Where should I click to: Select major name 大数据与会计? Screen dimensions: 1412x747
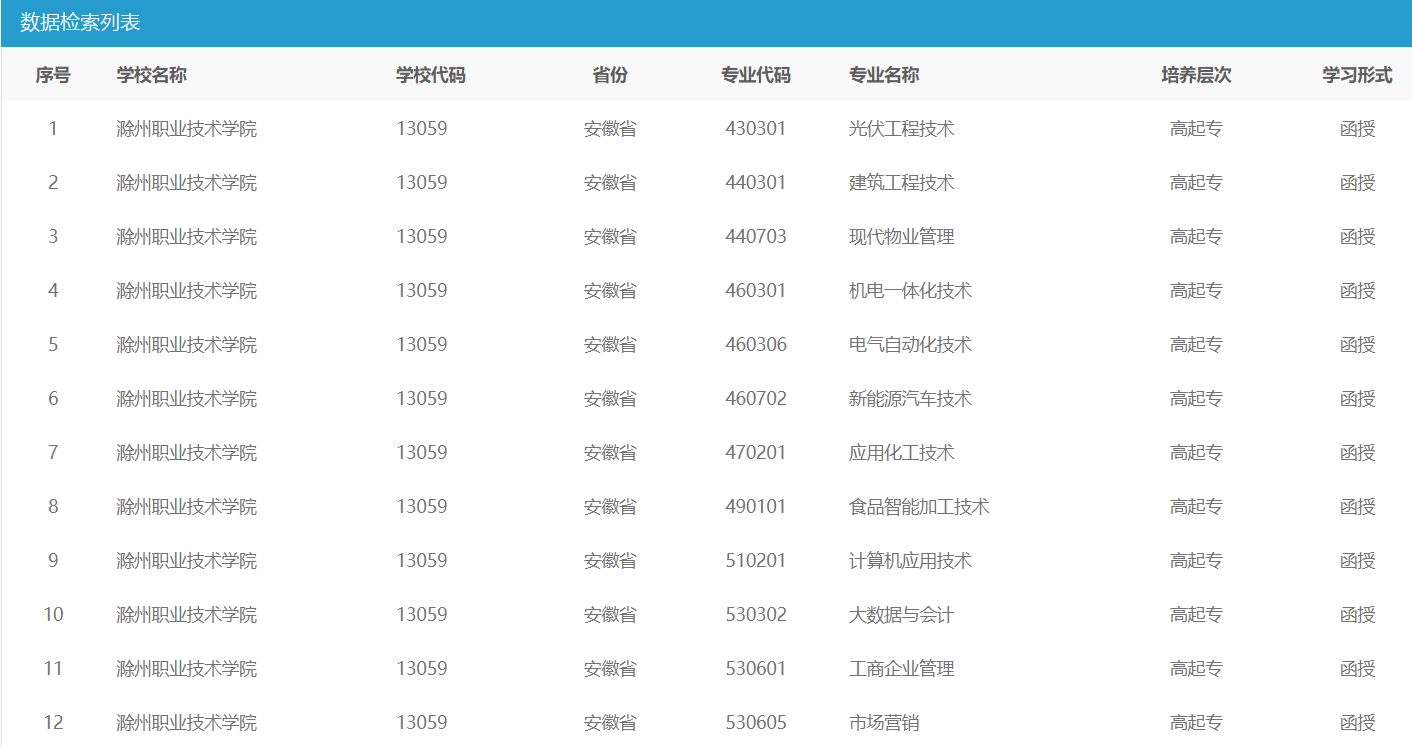(902, 615)
